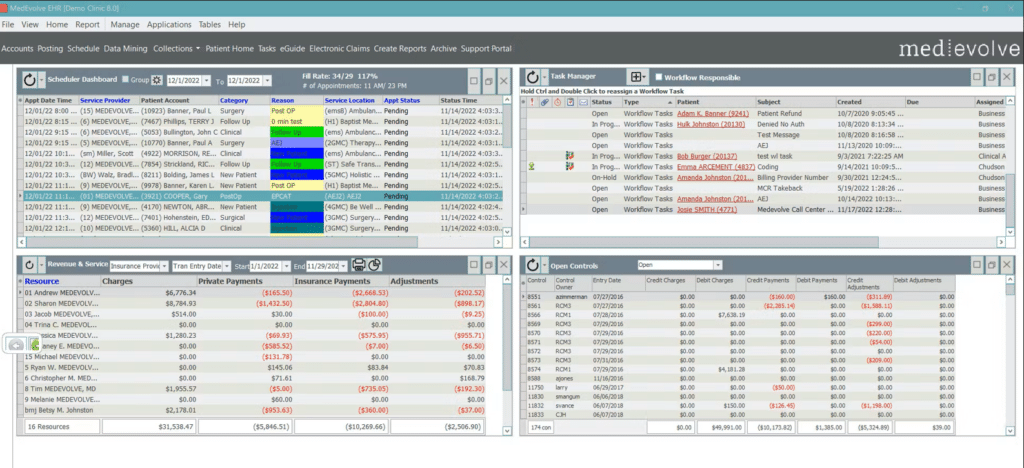The image size is (1024, 468).
Task: Select 'Billing Provider Number' task subject
Action: [x=795, y=178]
